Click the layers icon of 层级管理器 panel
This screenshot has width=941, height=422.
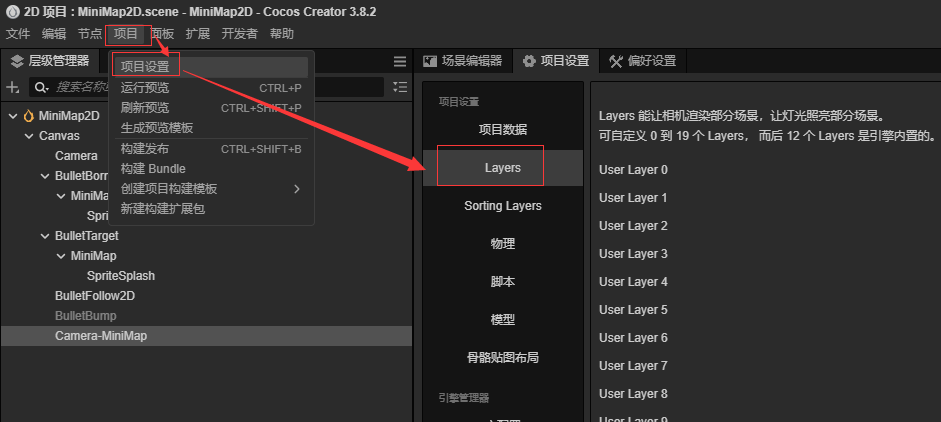coord(17,61)
